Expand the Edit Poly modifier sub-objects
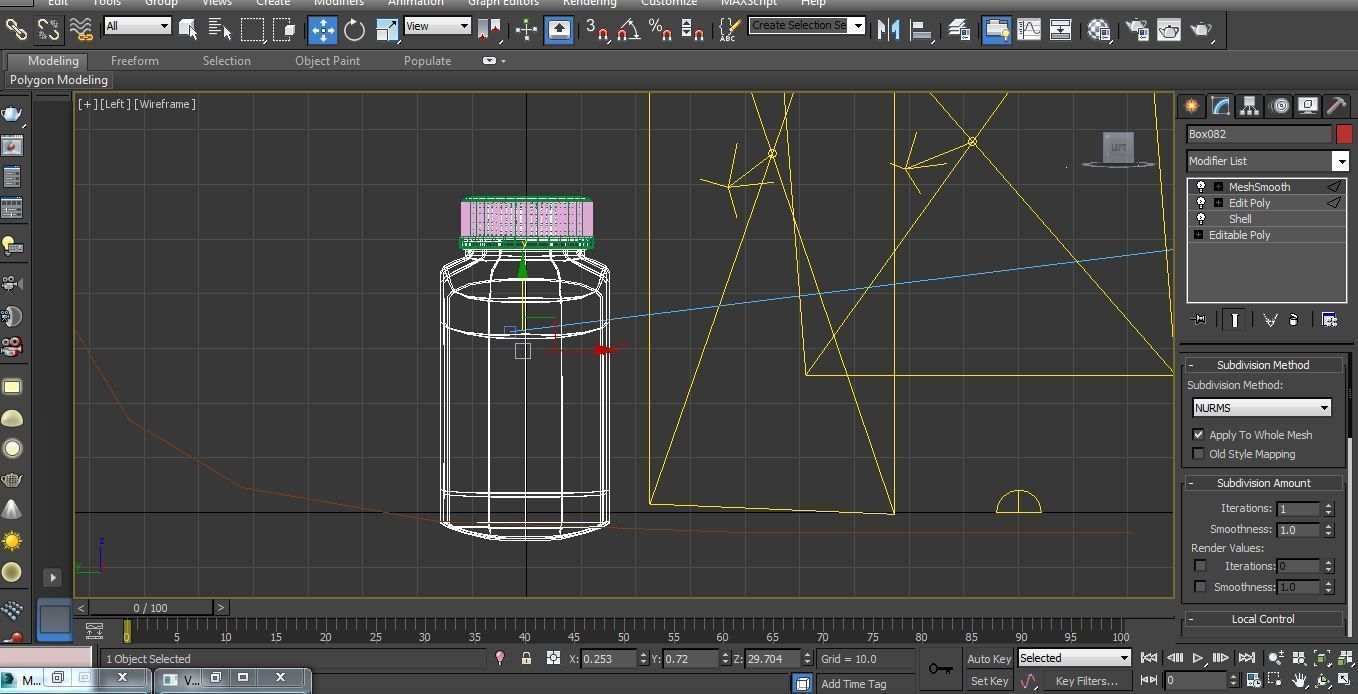This screenshot has width=1358, height=694. (x=1218, y=203)
